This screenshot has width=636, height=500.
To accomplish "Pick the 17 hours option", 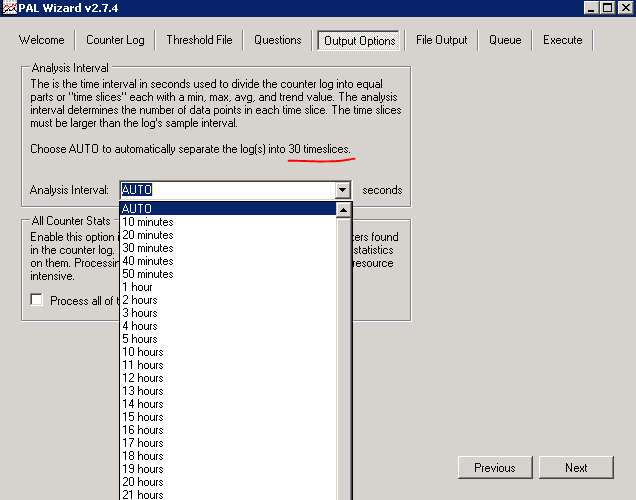I will [228, 442].
